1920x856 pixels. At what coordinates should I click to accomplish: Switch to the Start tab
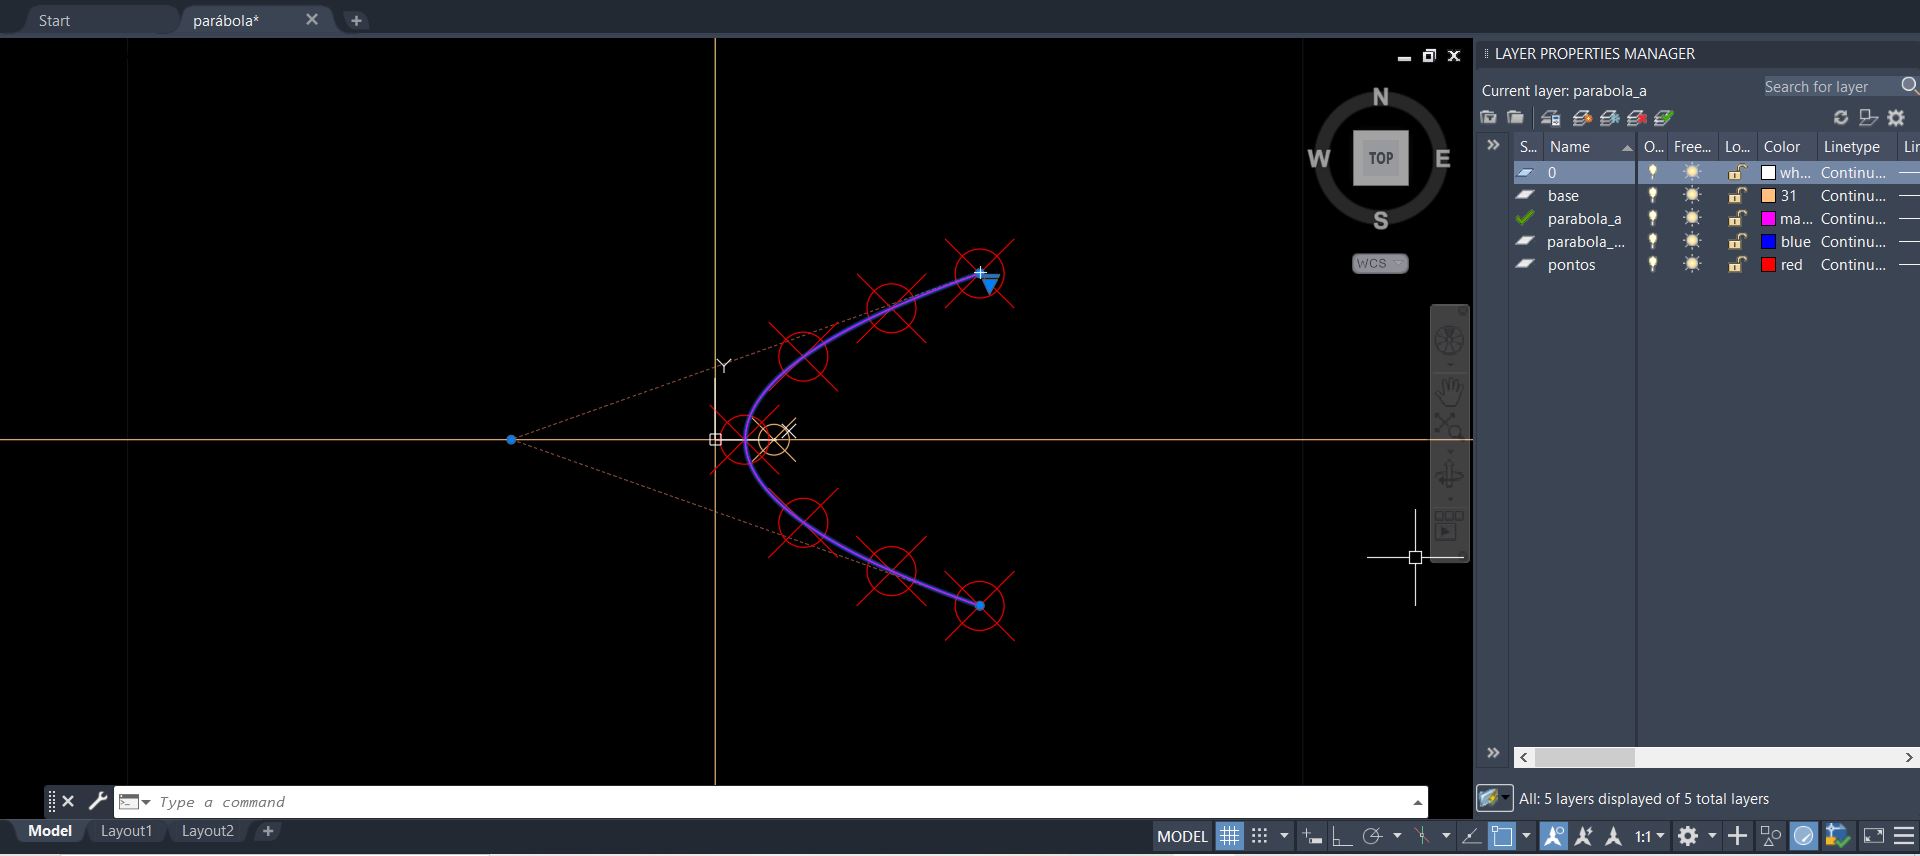pos(54,20)
